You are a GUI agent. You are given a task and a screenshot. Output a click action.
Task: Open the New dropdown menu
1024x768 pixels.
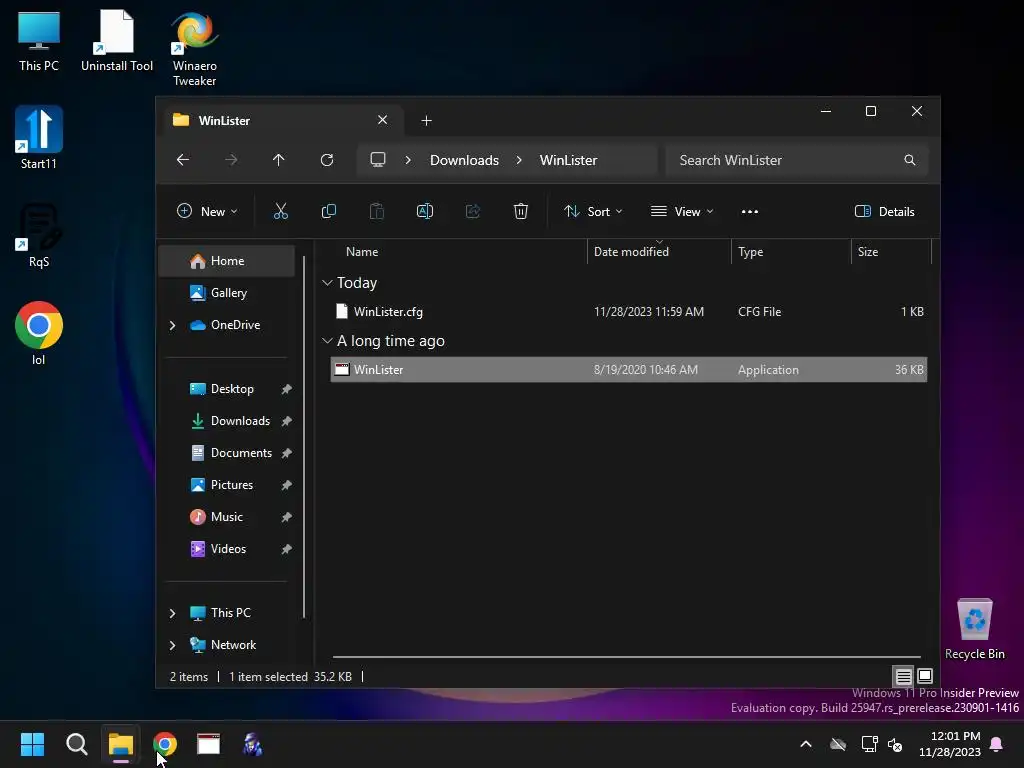click(207, 212)
